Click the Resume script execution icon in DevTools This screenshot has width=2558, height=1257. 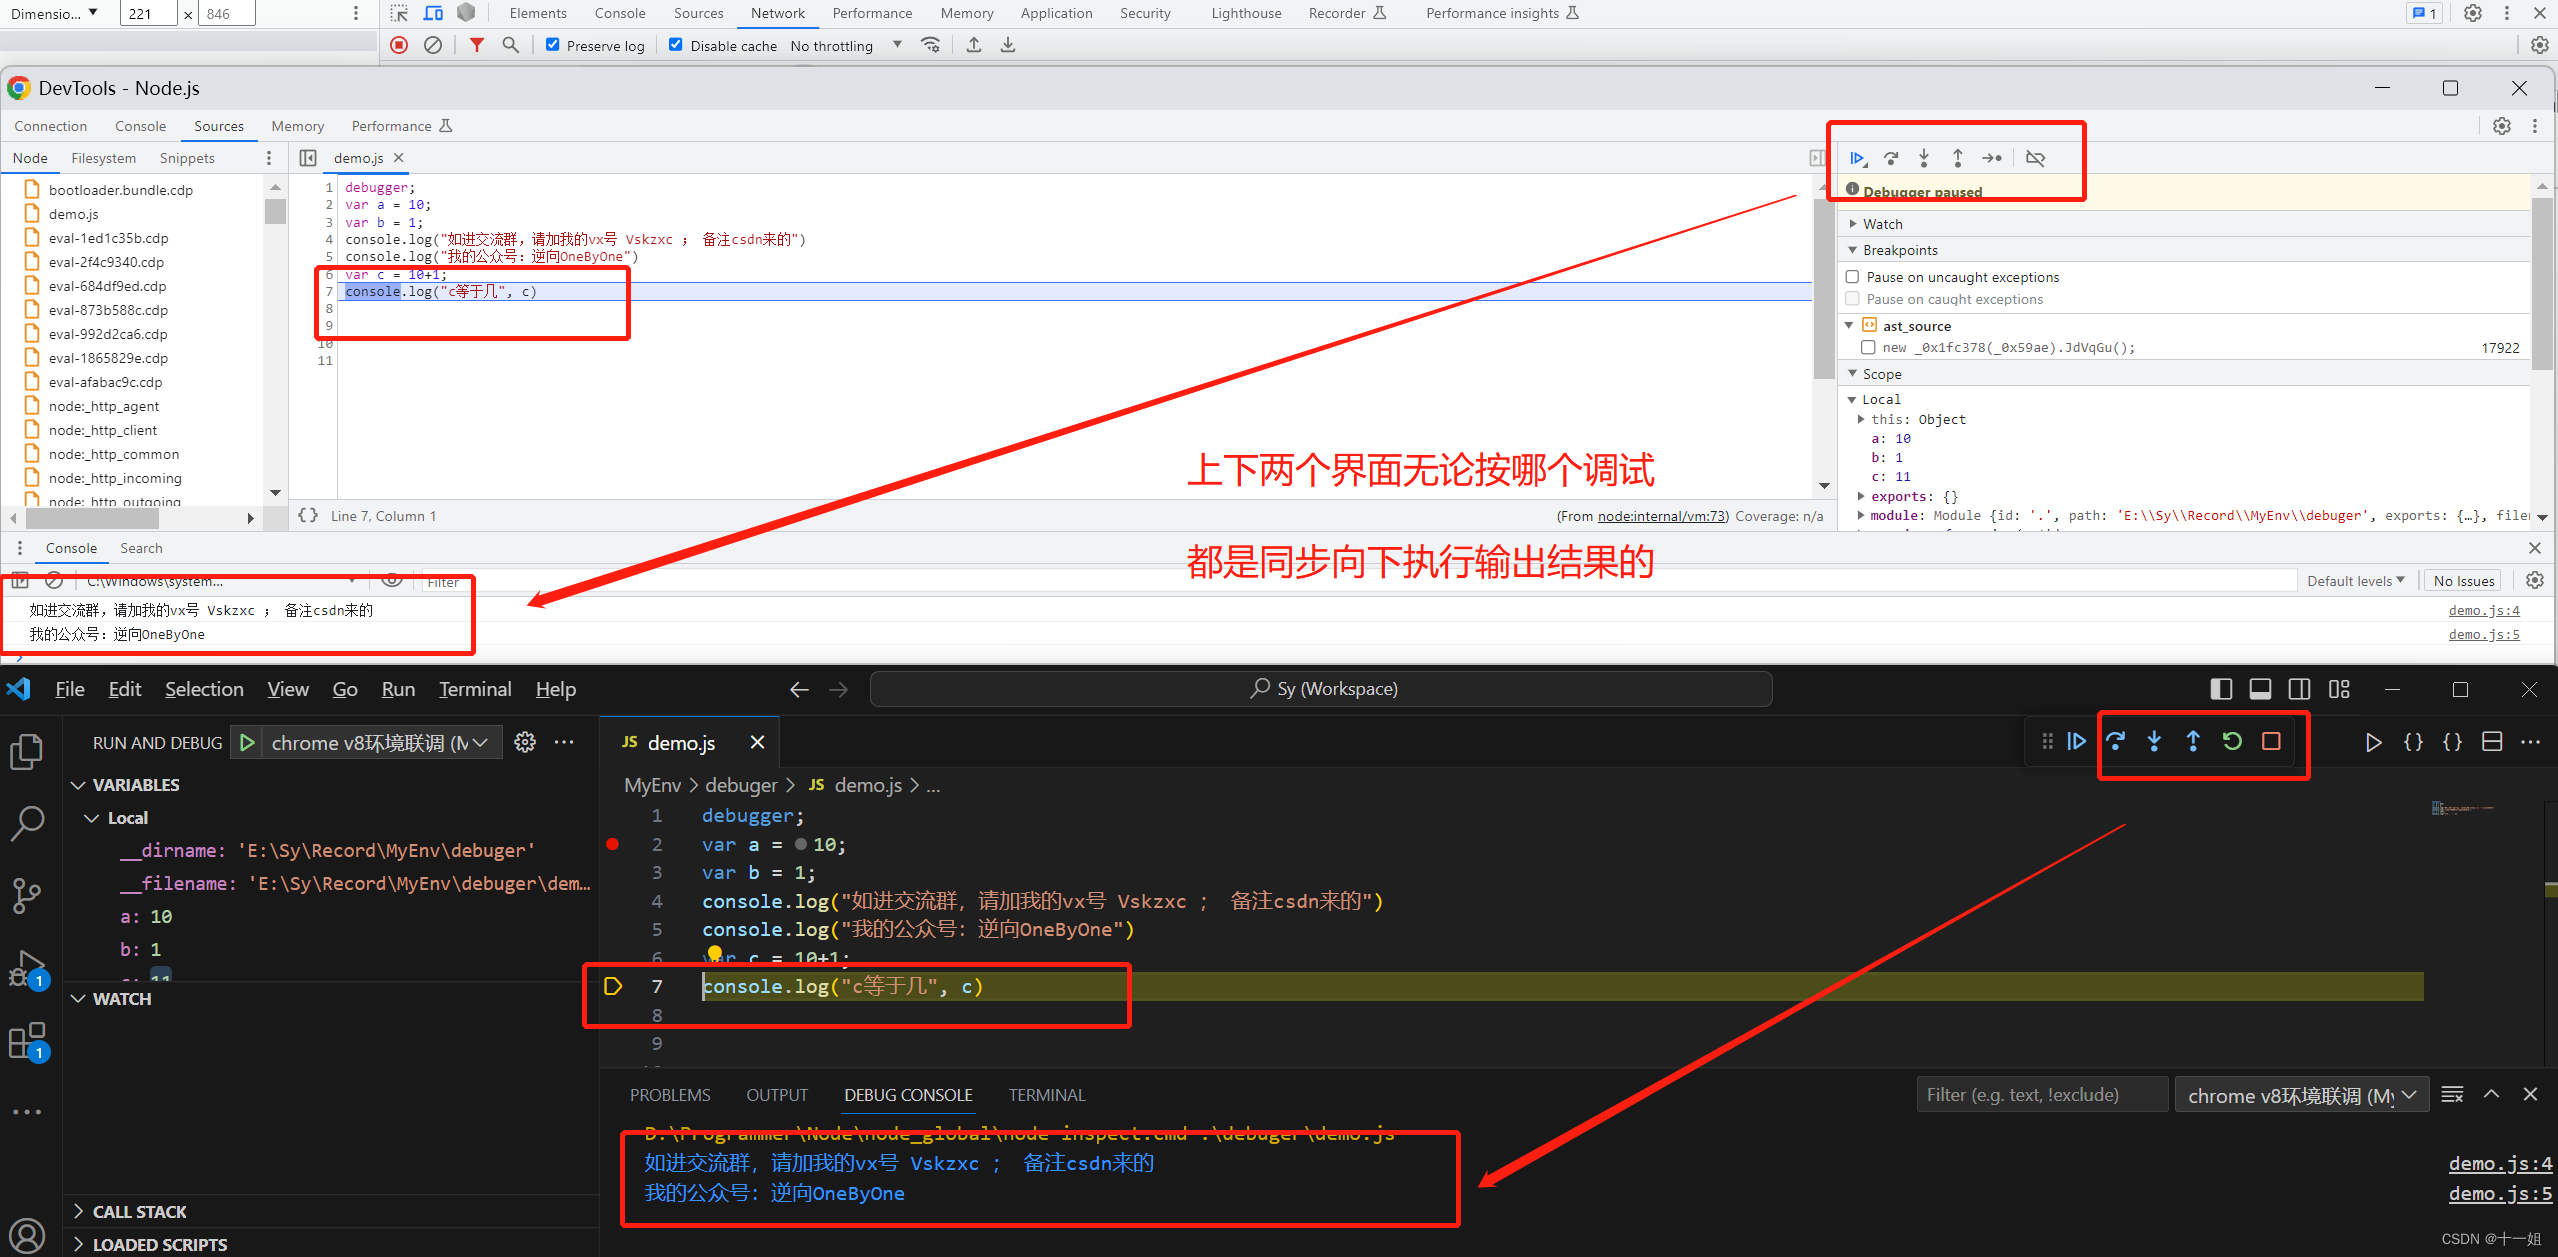point(1858,158)
